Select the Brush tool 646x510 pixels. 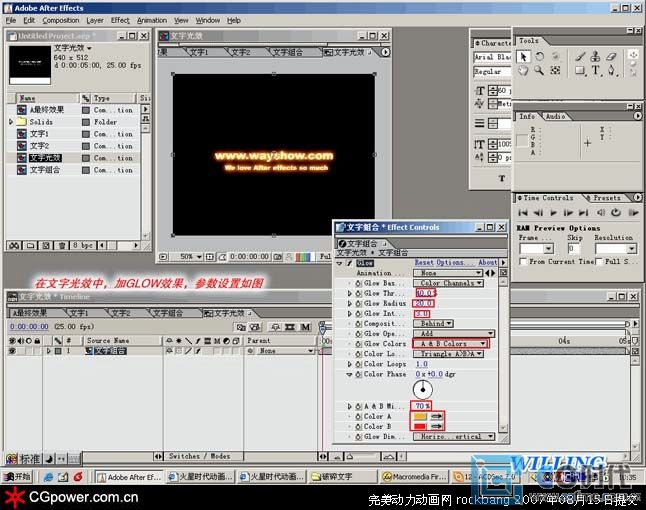click(x=580, y=56)
